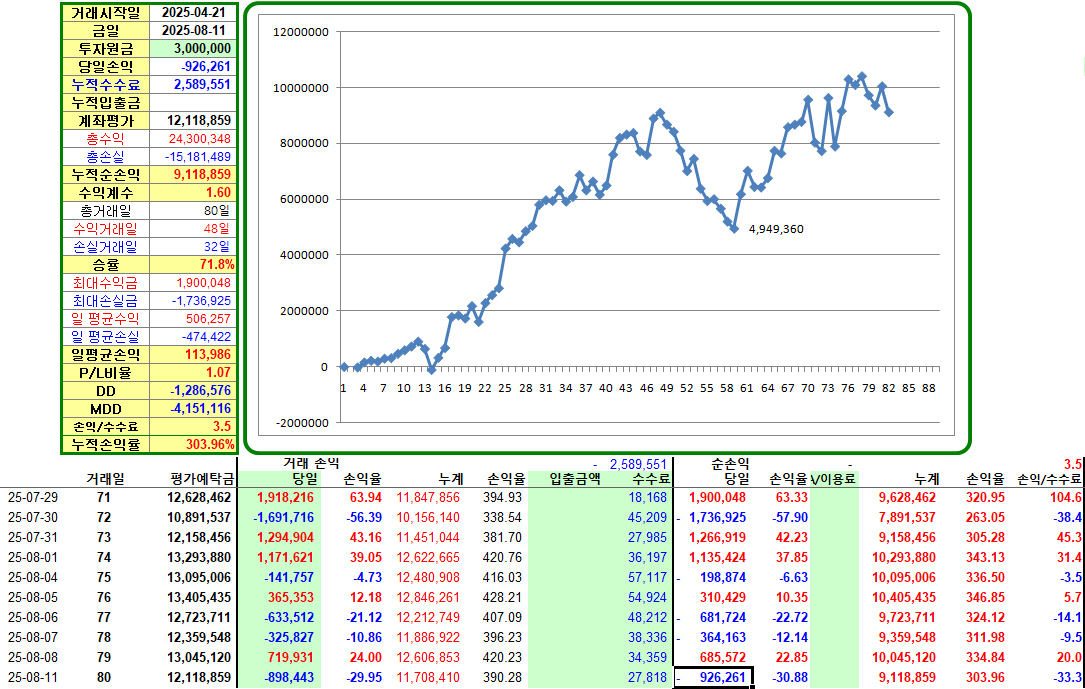Click the 거래시작일 date 2025-04-21

pyautogui.click(x=193, y=12)
